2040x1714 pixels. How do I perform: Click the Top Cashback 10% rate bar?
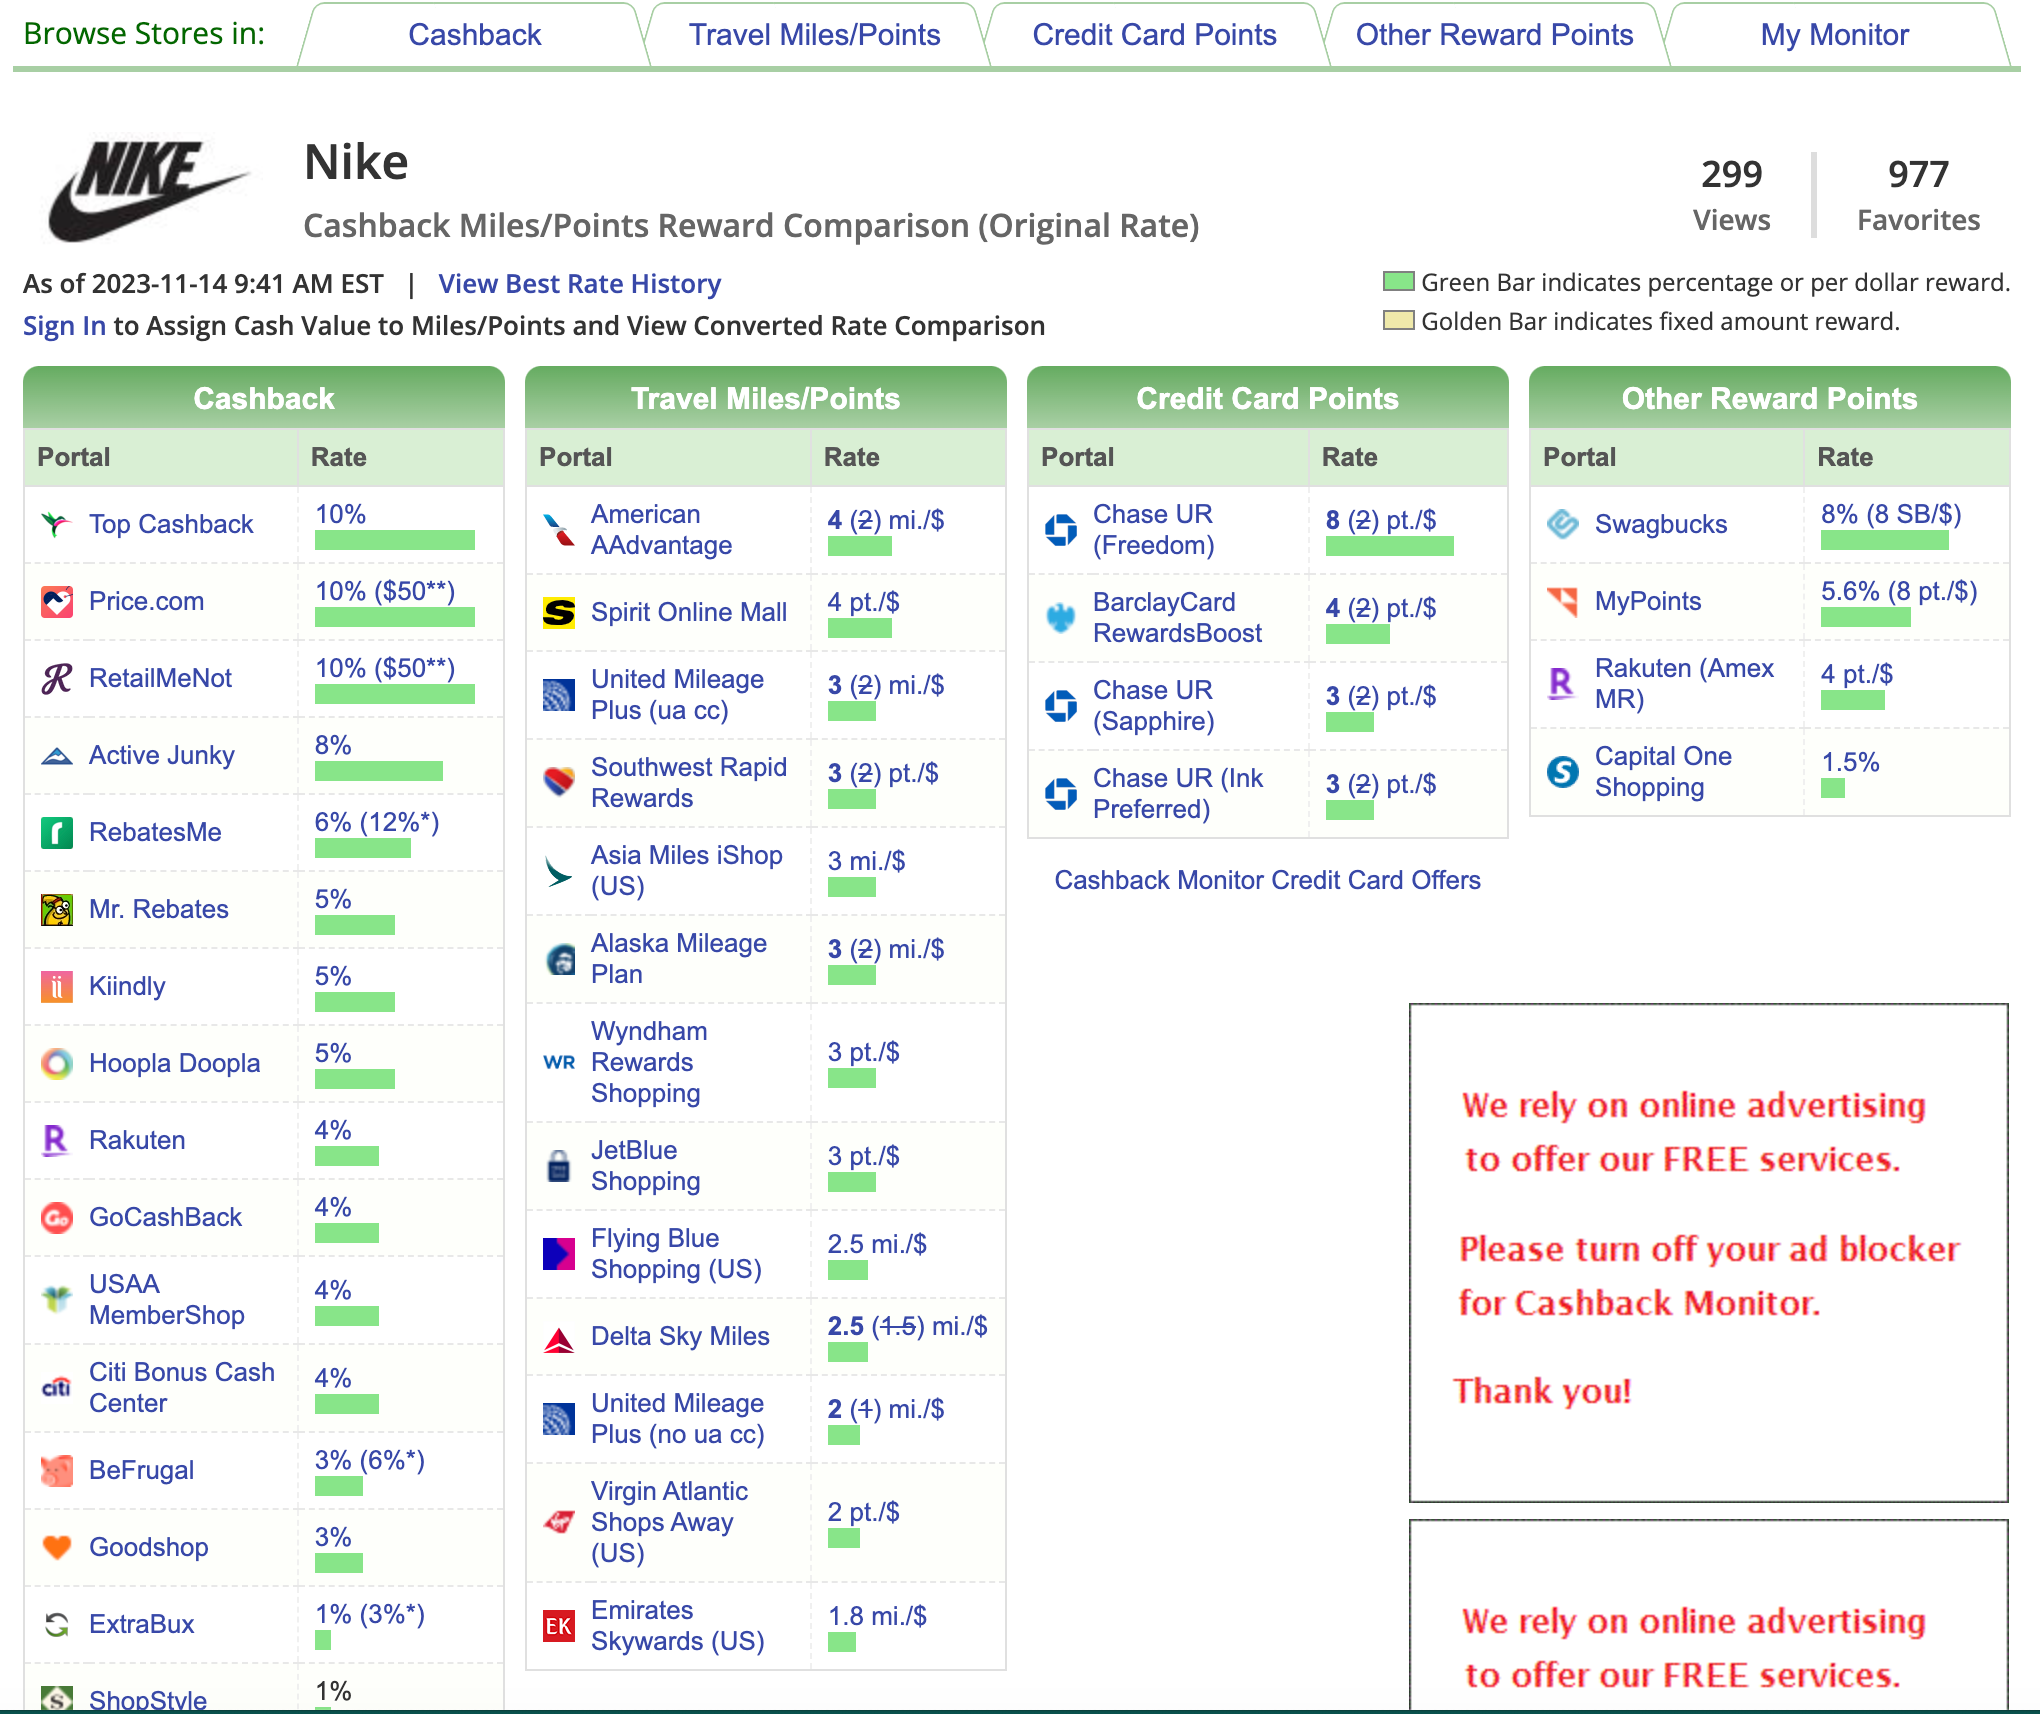[x=394, y=540]
